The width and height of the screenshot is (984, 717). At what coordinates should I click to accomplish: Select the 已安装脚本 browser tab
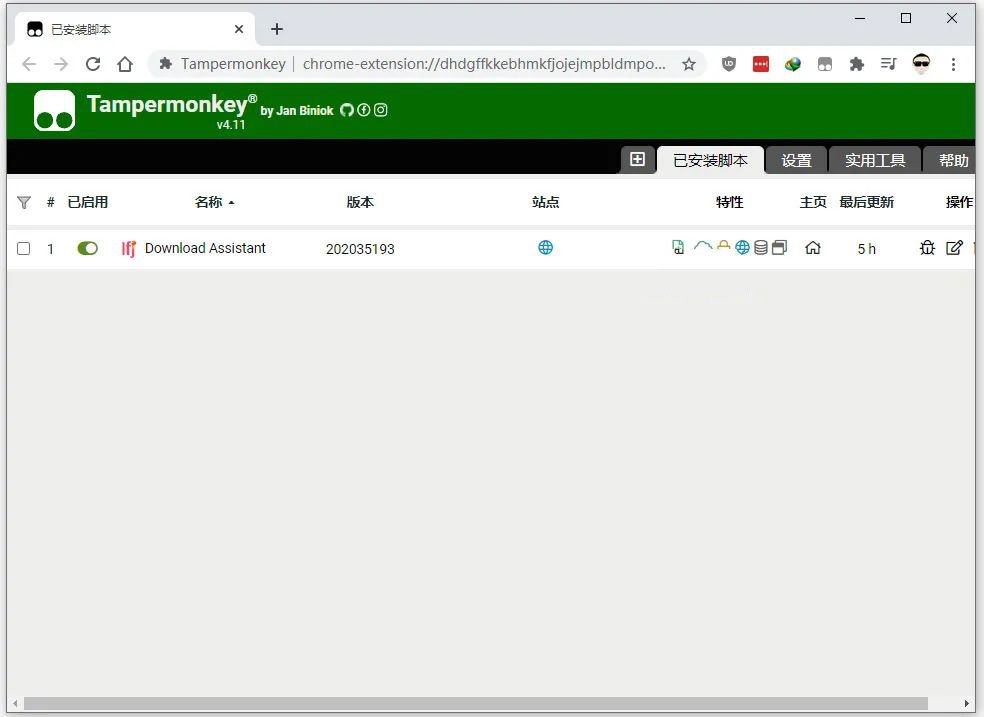(135, 29)
